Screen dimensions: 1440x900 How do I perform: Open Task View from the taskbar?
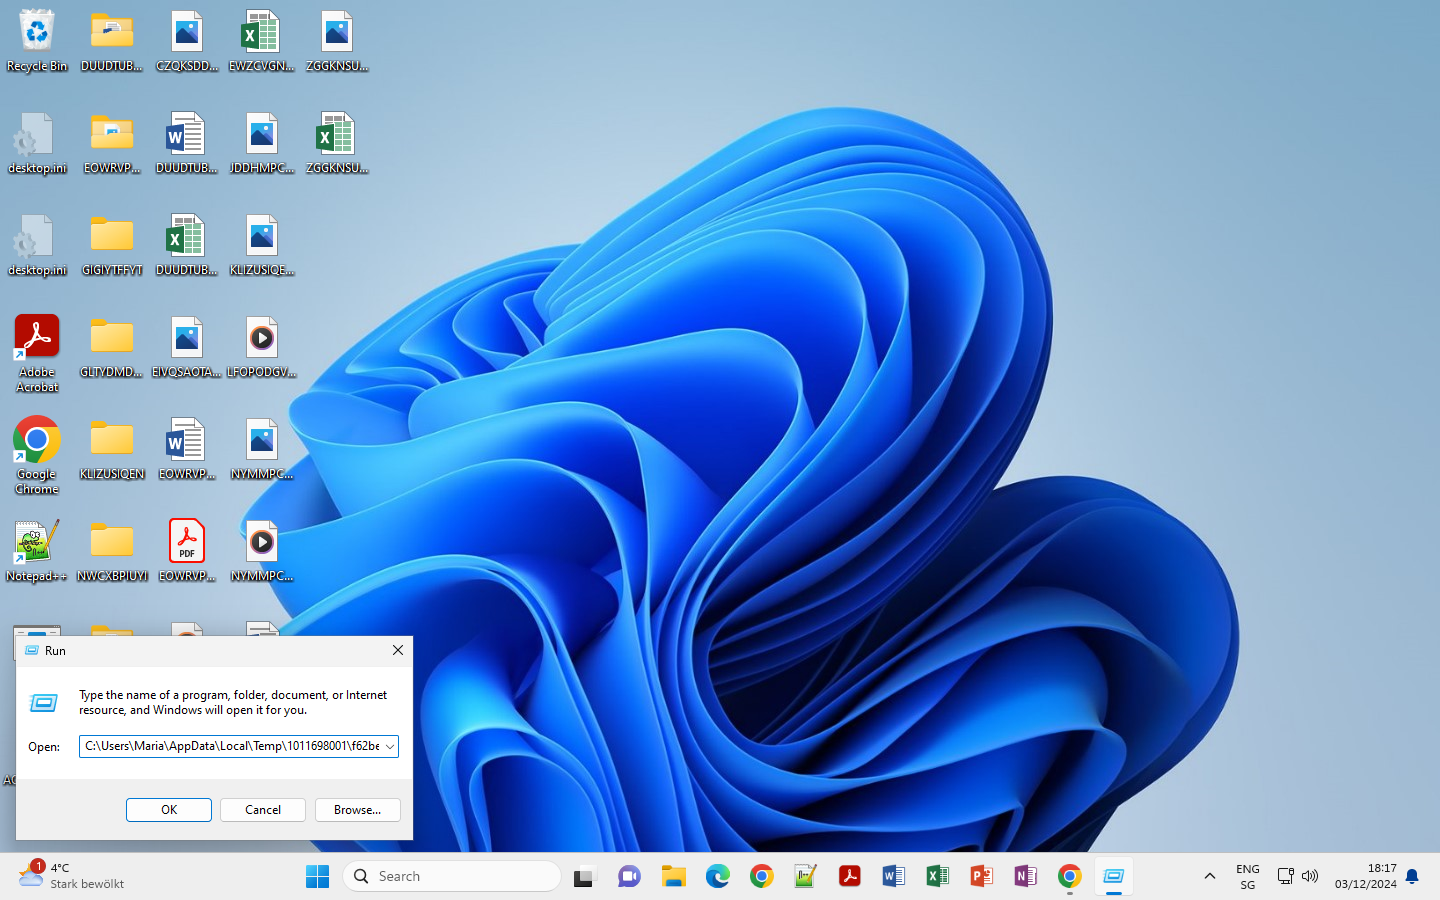[x=584, y=877]
